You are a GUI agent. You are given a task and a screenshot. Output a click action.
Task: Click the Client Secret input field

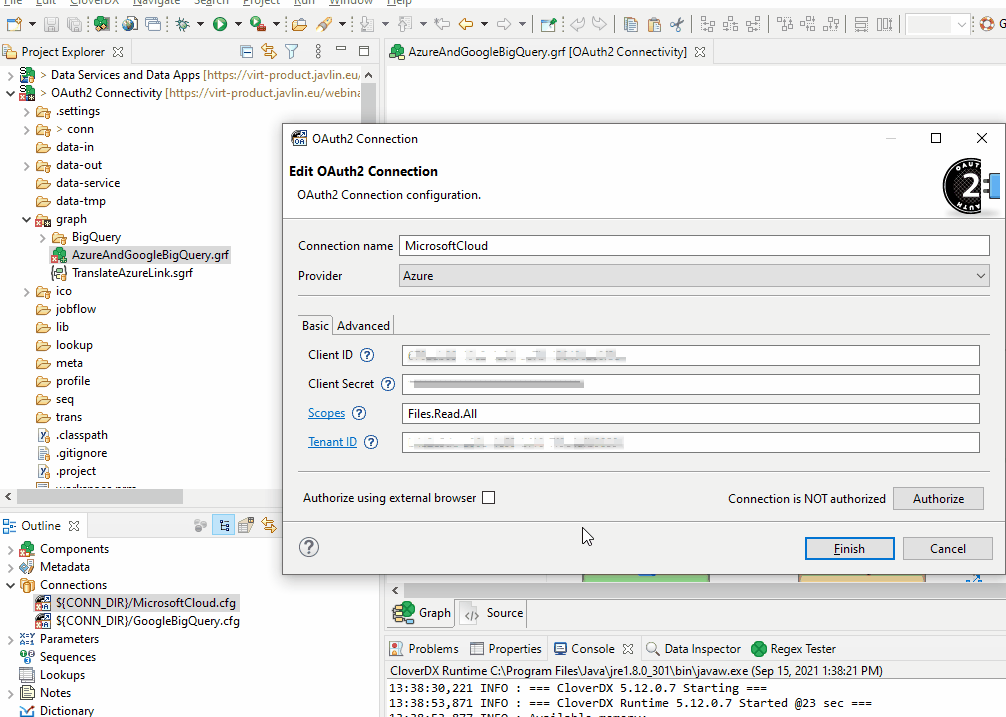(690, 384)
